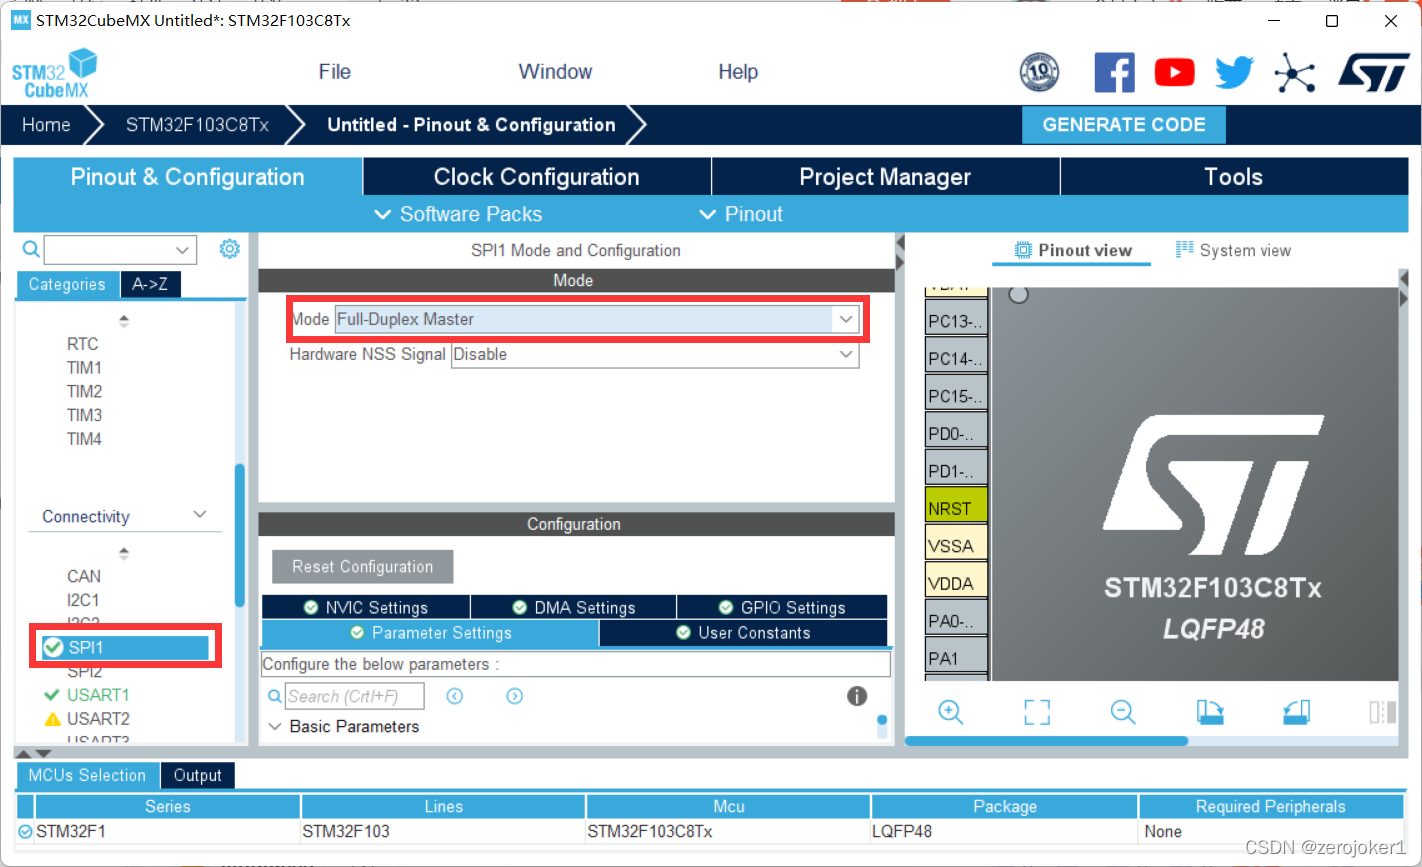The image size is (1422, 867).
Task: Click the peripheral list vertical scrollbar
Action: [239, 535]
